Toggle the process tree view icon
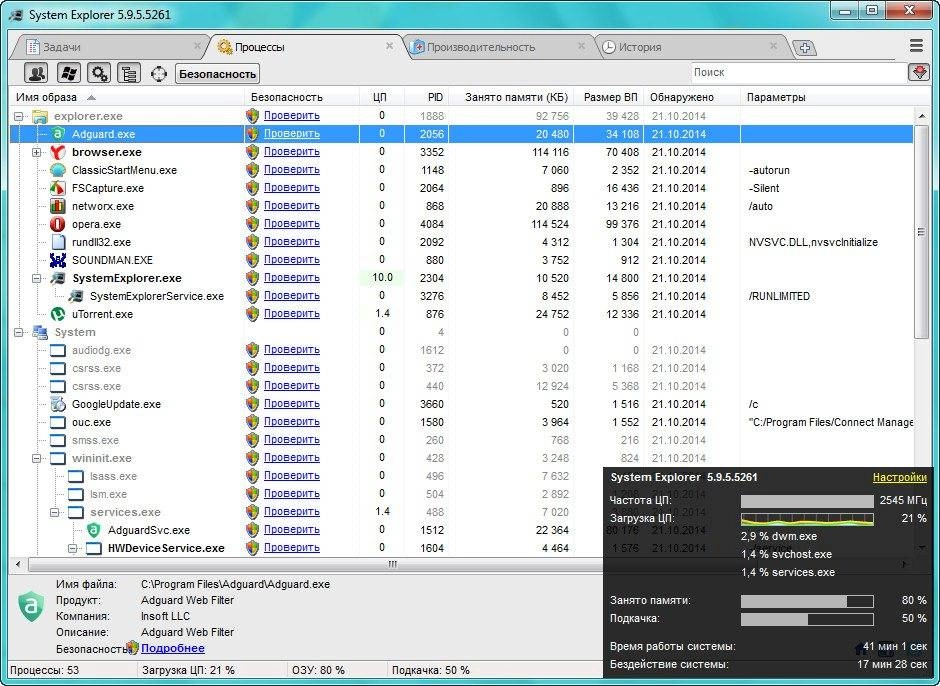Image resolution: width=940 pixels, height=686 pixels. click(129, 74)
